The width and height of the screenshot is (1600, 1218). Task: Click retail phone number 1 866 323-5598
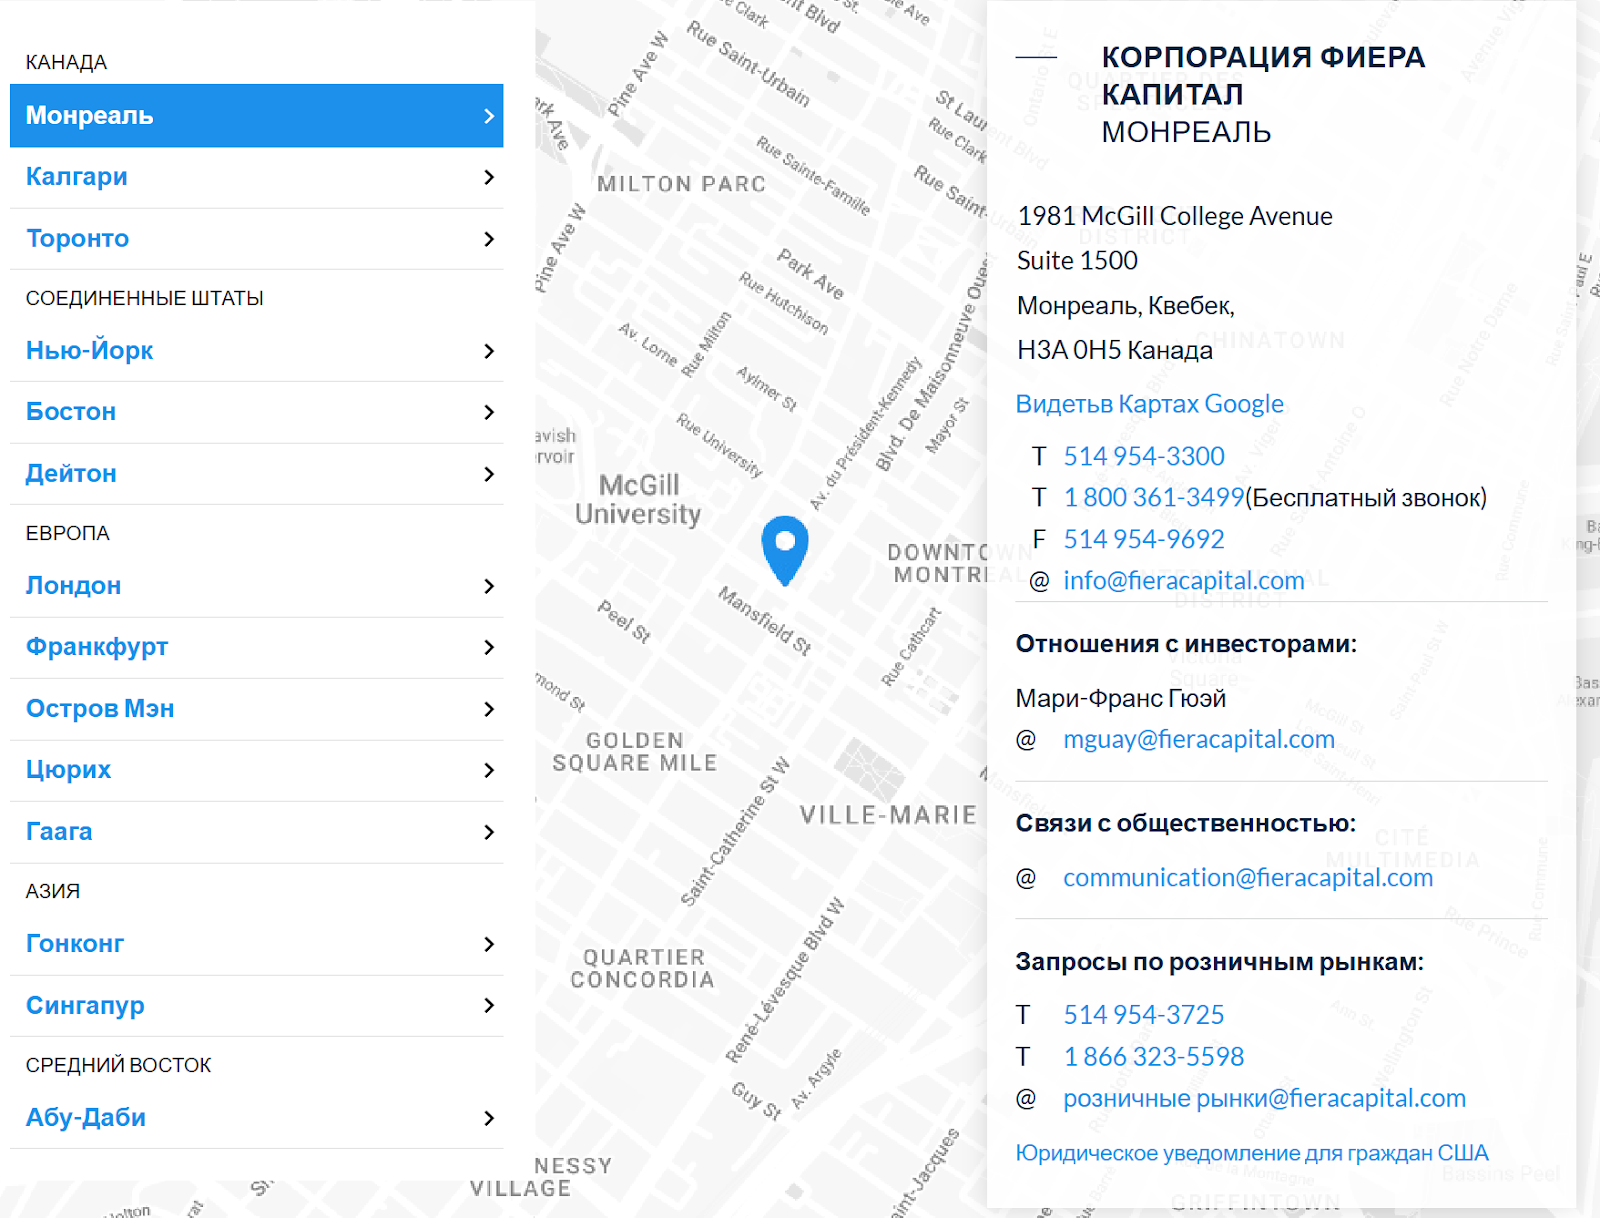[x=1153, y=1057]
